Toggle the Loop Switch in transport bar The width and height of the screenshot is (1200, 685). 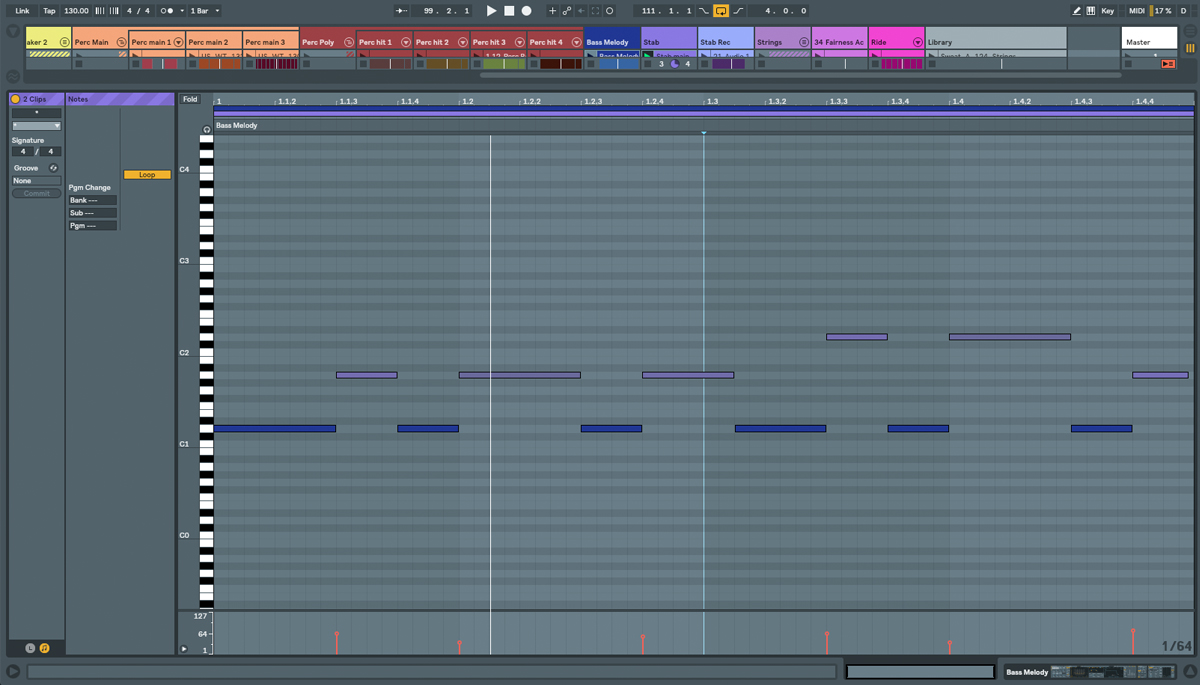click(x=721, y=11)
